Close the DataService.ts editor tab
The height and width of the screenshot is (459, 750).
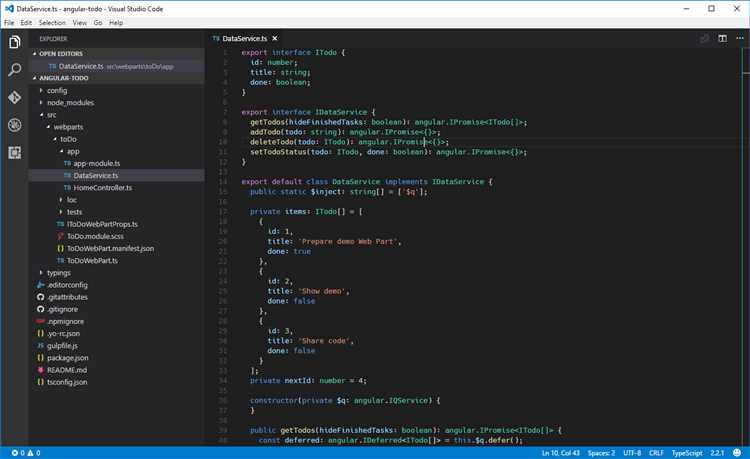coord(275,38)
